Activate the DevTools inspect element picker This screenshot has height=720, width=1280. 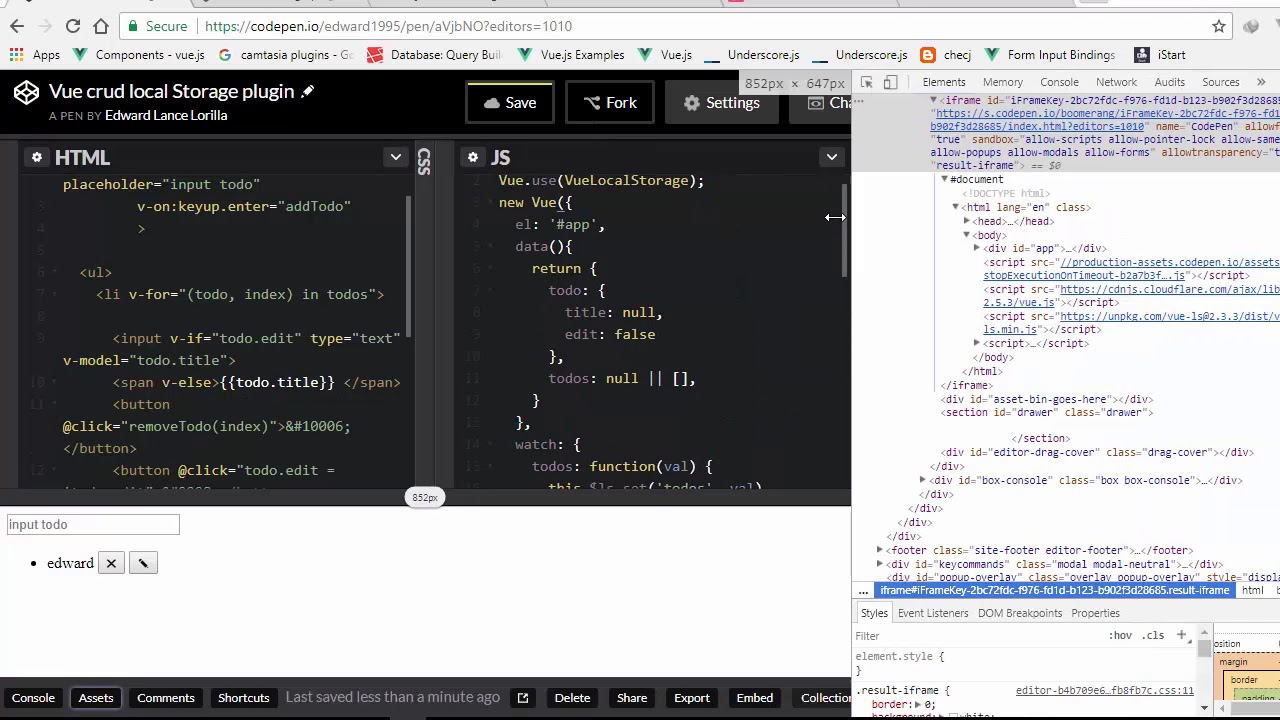pyautogui.click(x=866, y=82)
